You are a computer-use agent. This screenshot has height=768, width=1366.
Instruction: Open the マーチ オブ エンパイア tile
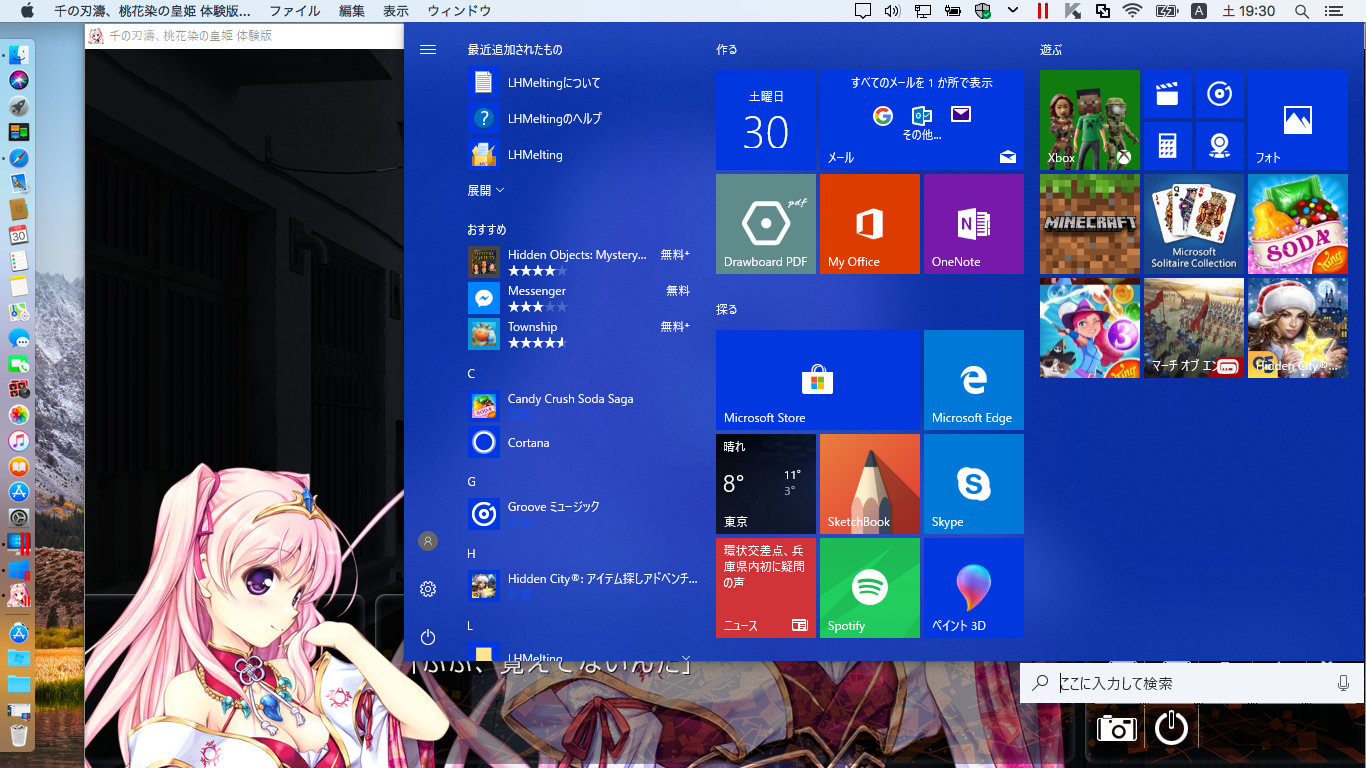click(1194, 328)
